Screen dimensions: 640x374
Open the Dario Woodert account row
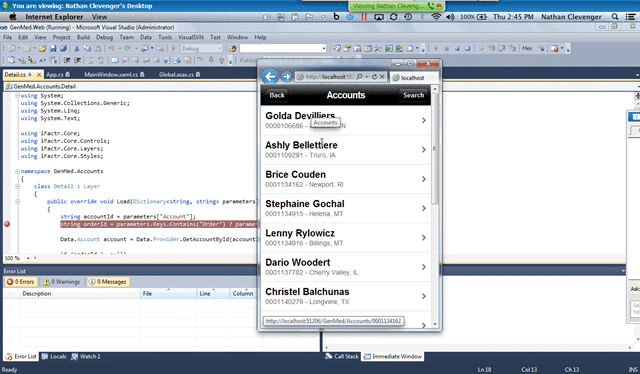(346, 267)
